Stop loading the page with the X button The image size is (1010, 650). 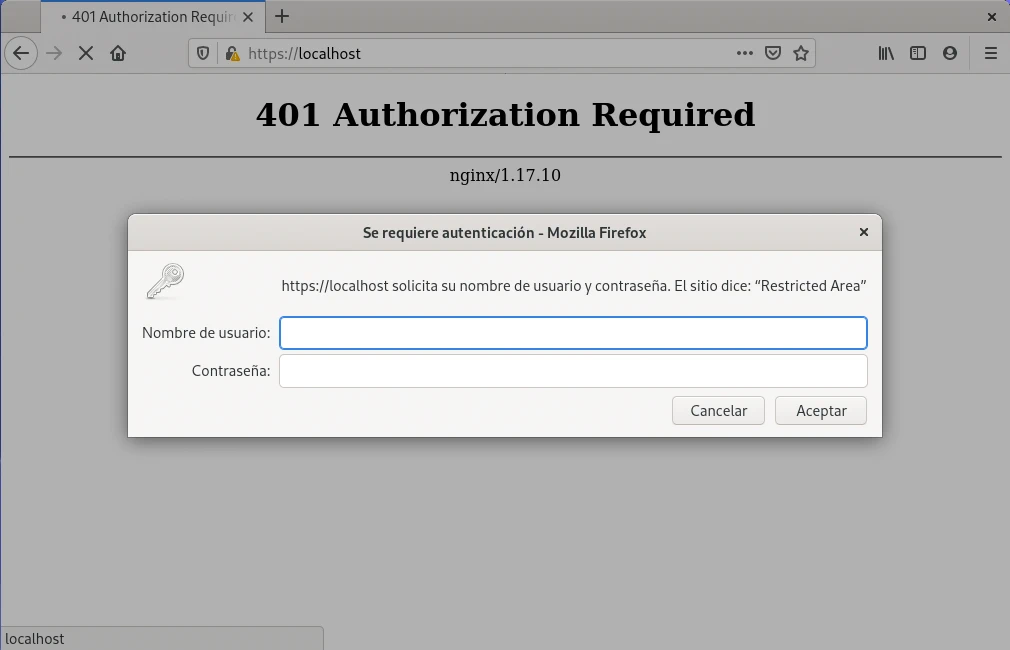pyautogui.click(x=86, y=53)
